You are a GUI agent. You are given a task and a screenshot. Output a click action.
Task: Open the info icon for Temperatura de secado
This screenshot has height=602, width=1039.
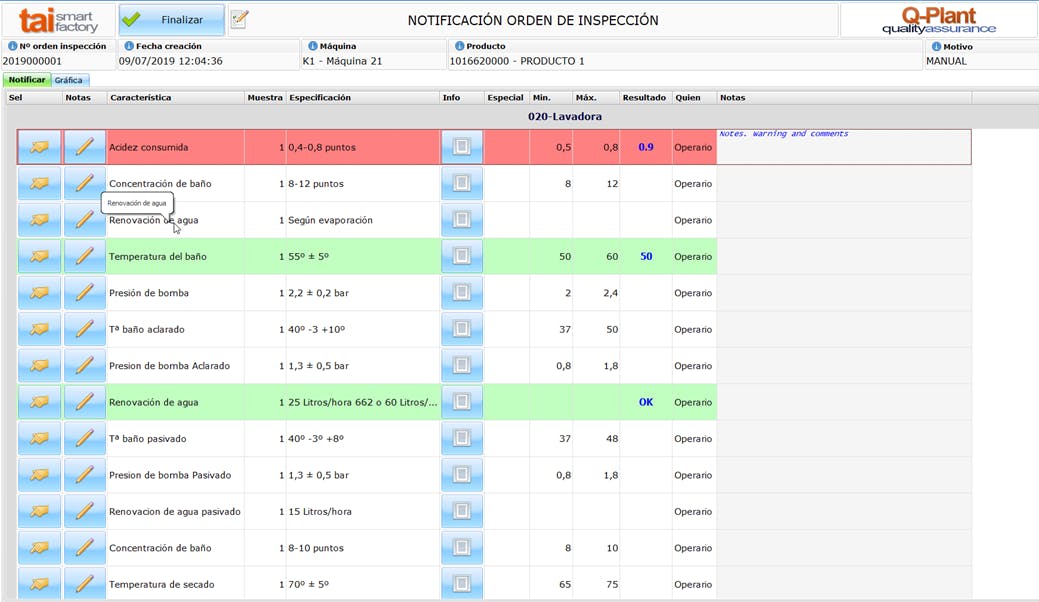[x=462, y=583]
